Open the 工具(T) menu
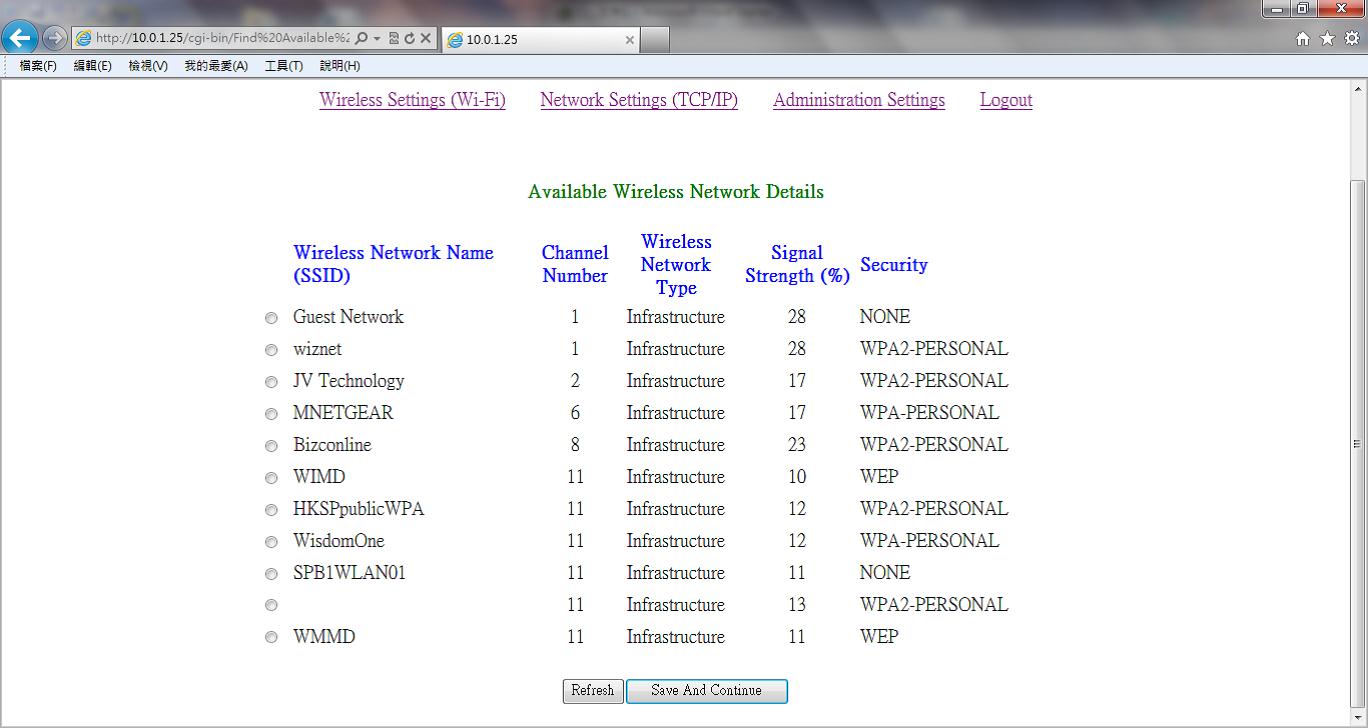Image resolution: width=1368 pixels, height=728 pixels. click(x=283, y=66)
